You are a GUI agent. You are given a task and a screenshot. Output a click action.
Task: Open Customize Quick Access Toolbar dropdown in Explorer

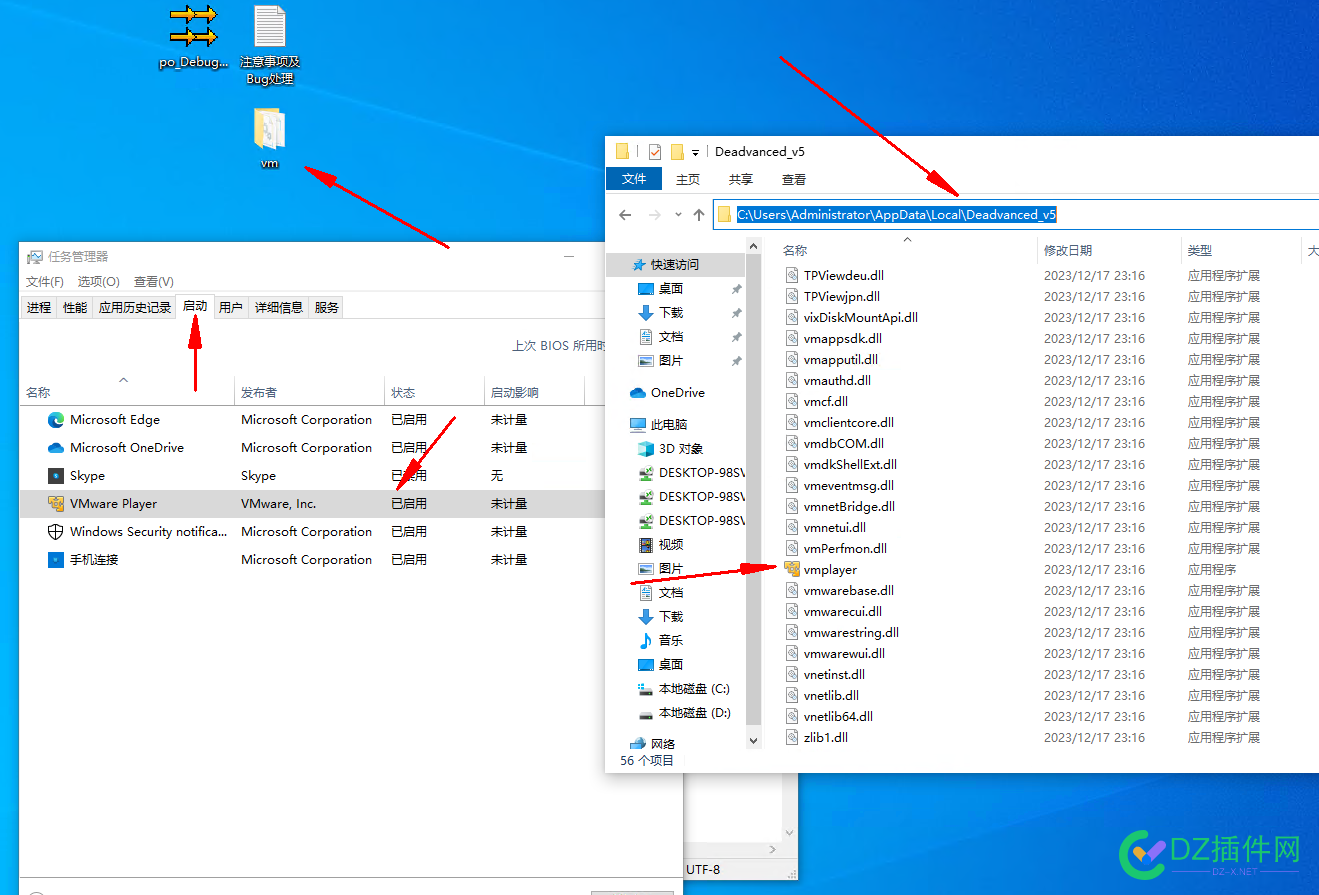pyautogui.click(x=695, y=153)
